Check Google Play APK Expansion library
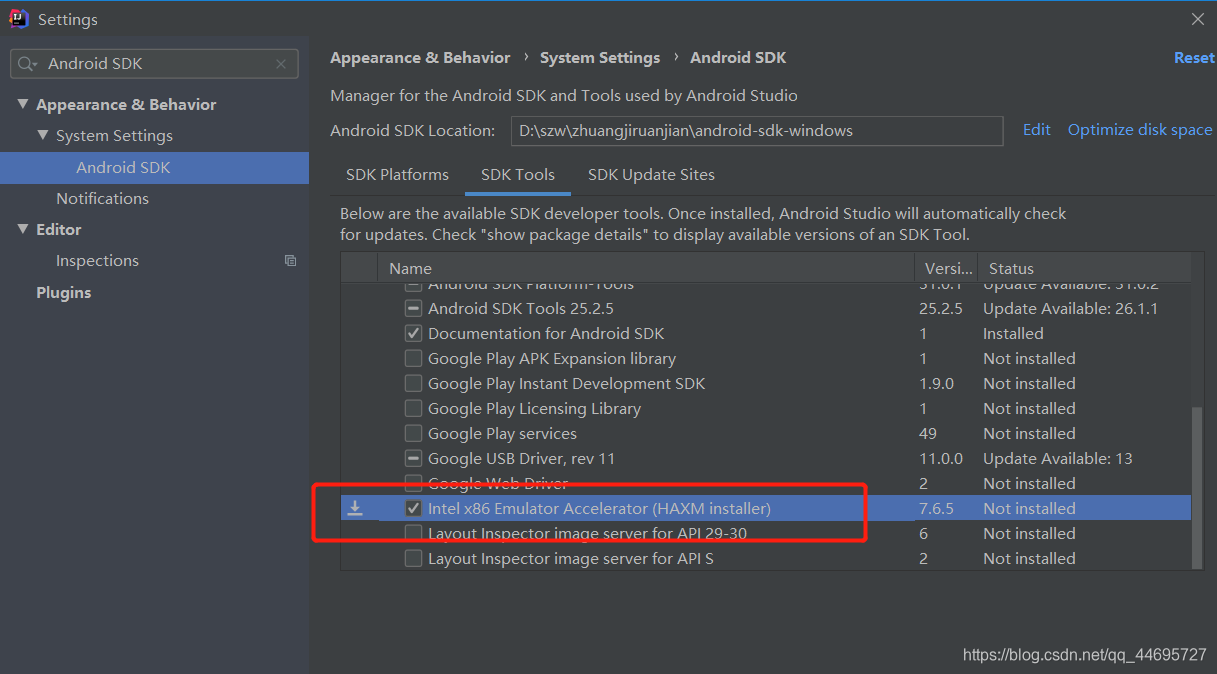 (413, 359)
